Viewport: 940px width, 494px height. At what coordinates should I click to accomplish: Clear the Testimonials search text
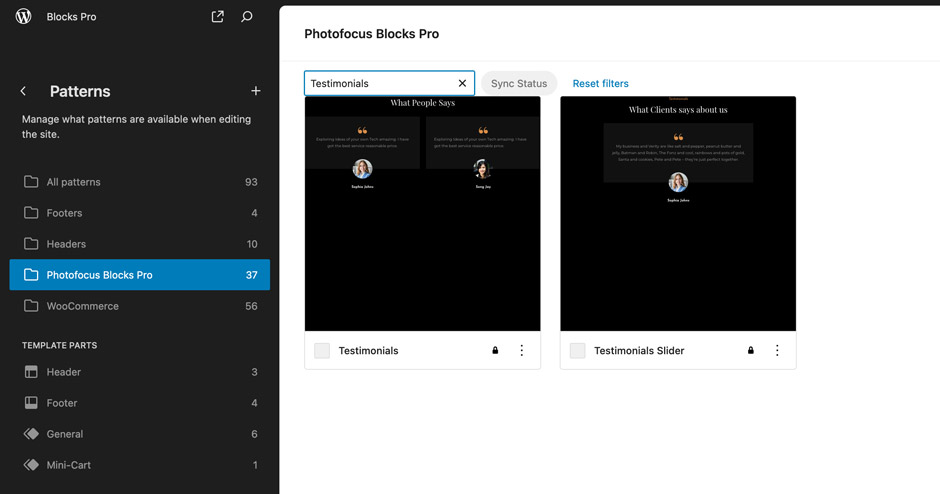462,84
